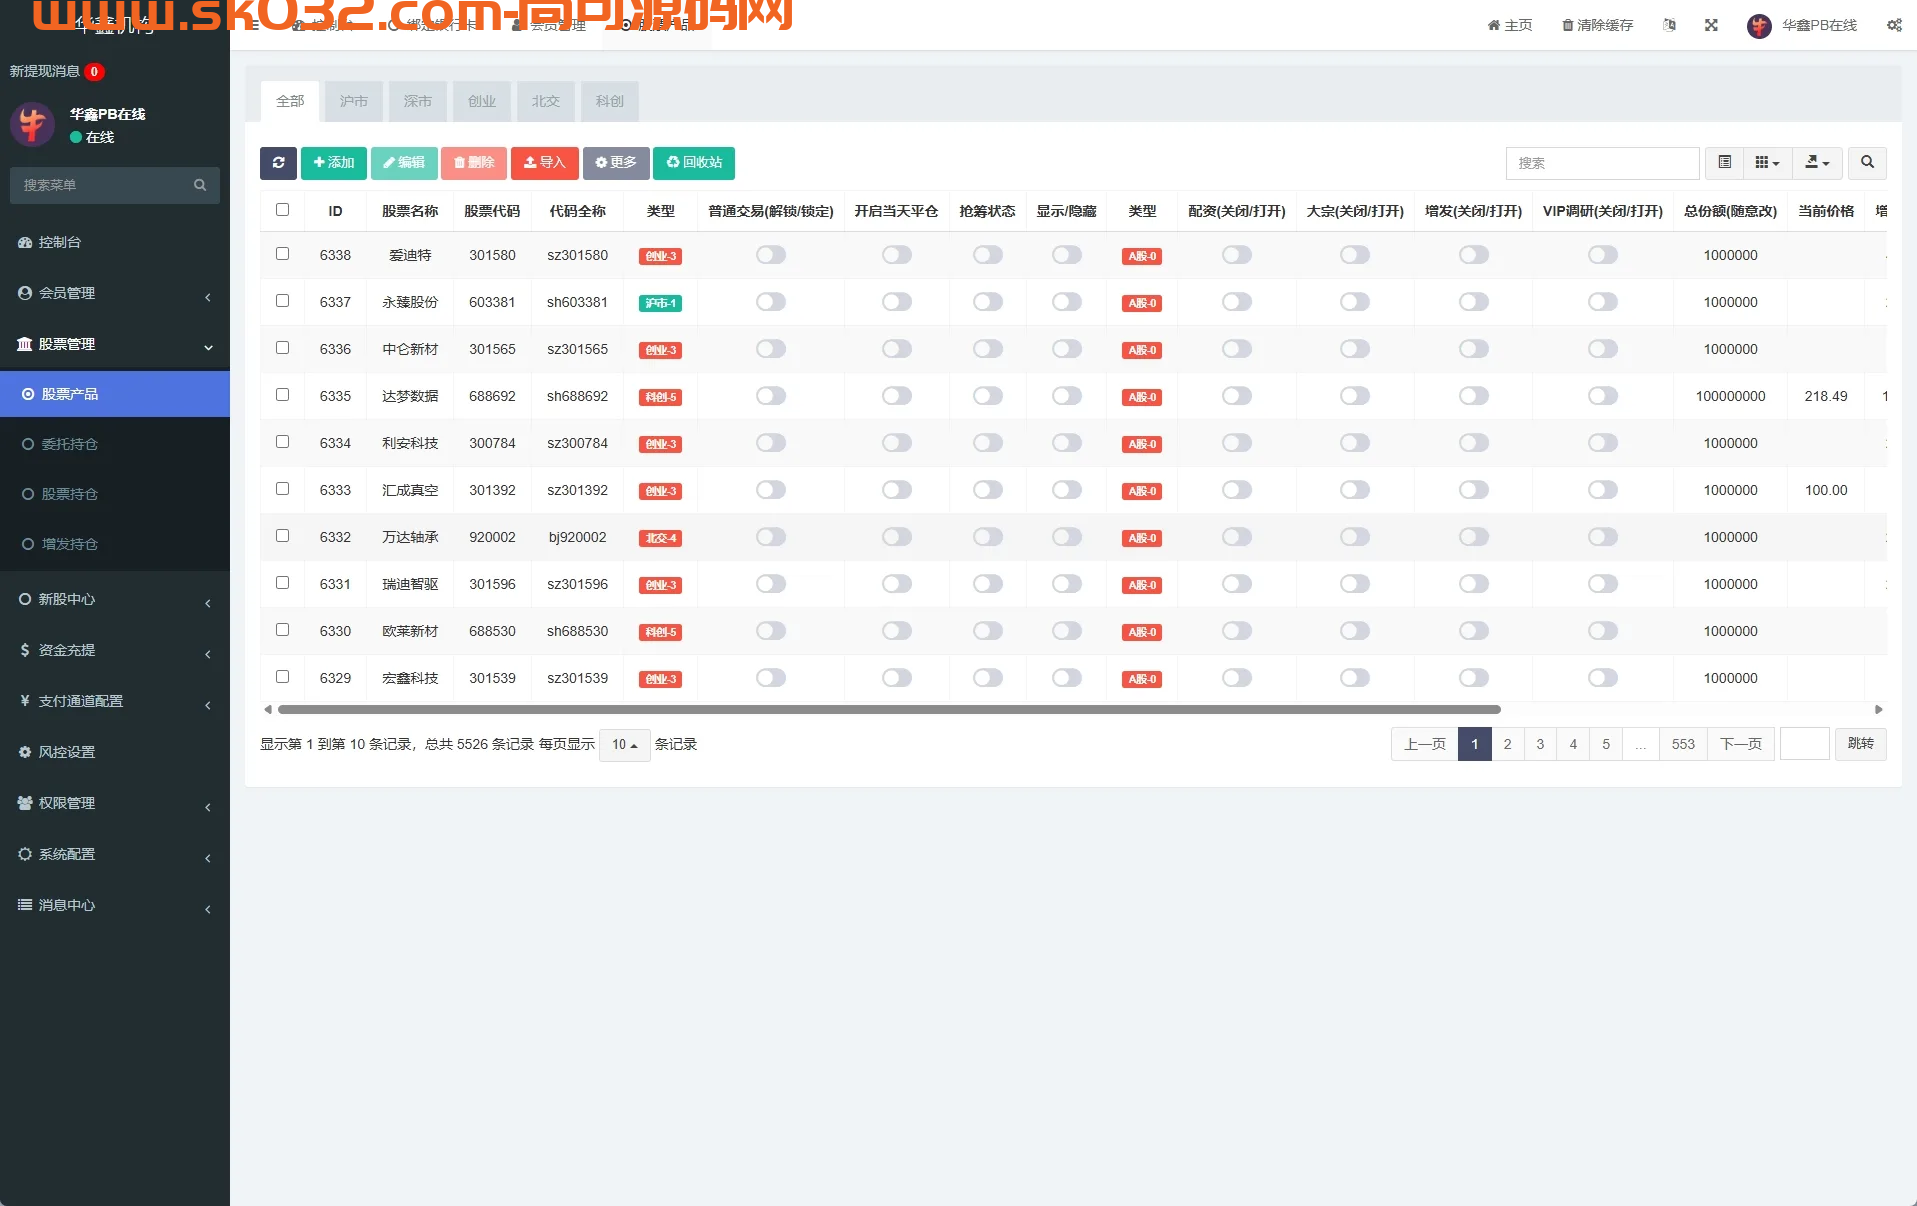Toggle 普通交易 switch for 永臻股份 row
Viewport: 1917px width, 1206px height.
pos(770,302)
